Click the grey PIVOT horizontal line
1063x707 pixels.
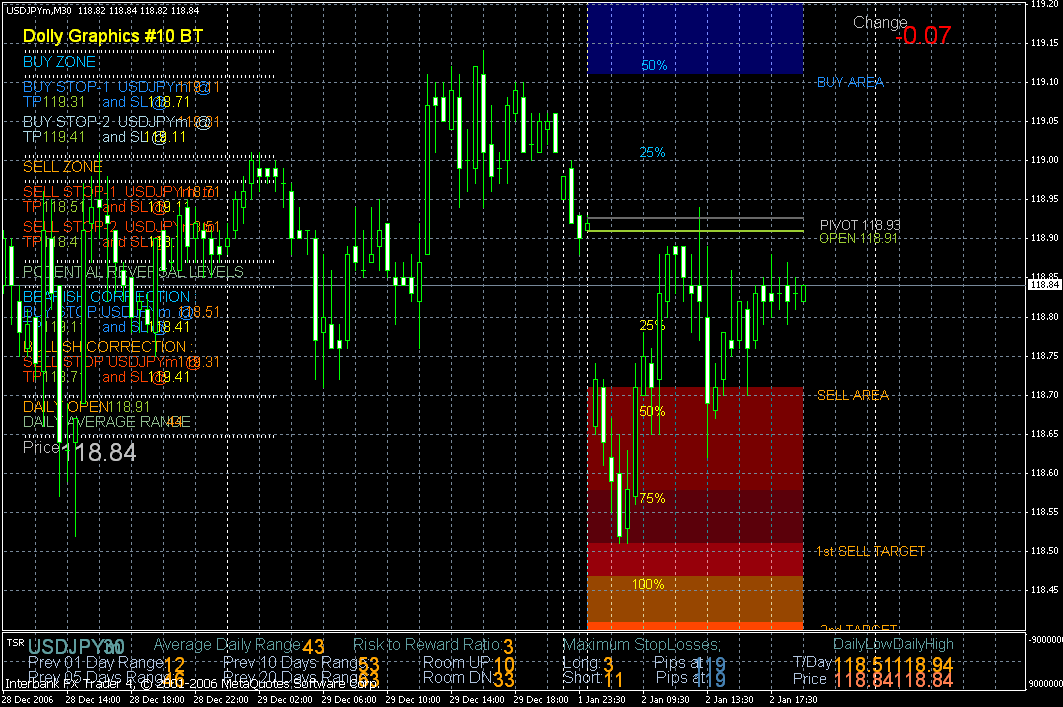pyautogui.click(x=696, y=218)
